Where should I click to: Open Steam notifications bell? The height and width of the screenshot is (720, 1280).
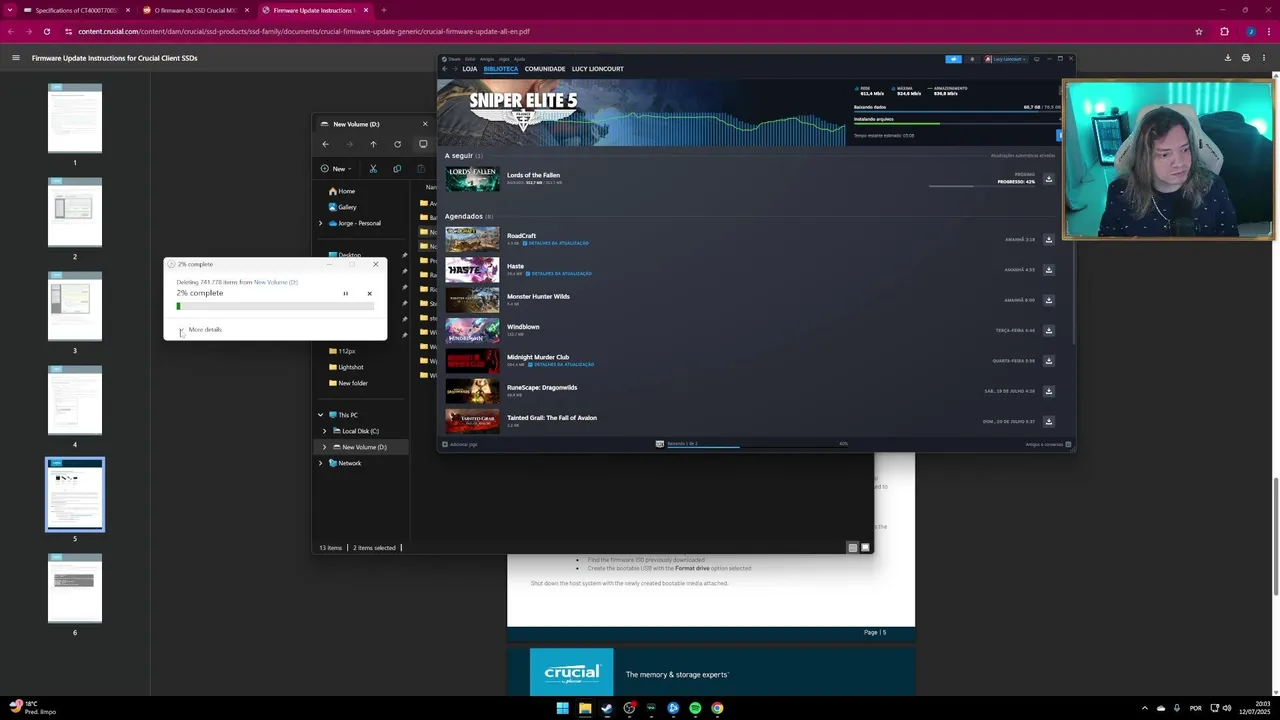point(972,59)
